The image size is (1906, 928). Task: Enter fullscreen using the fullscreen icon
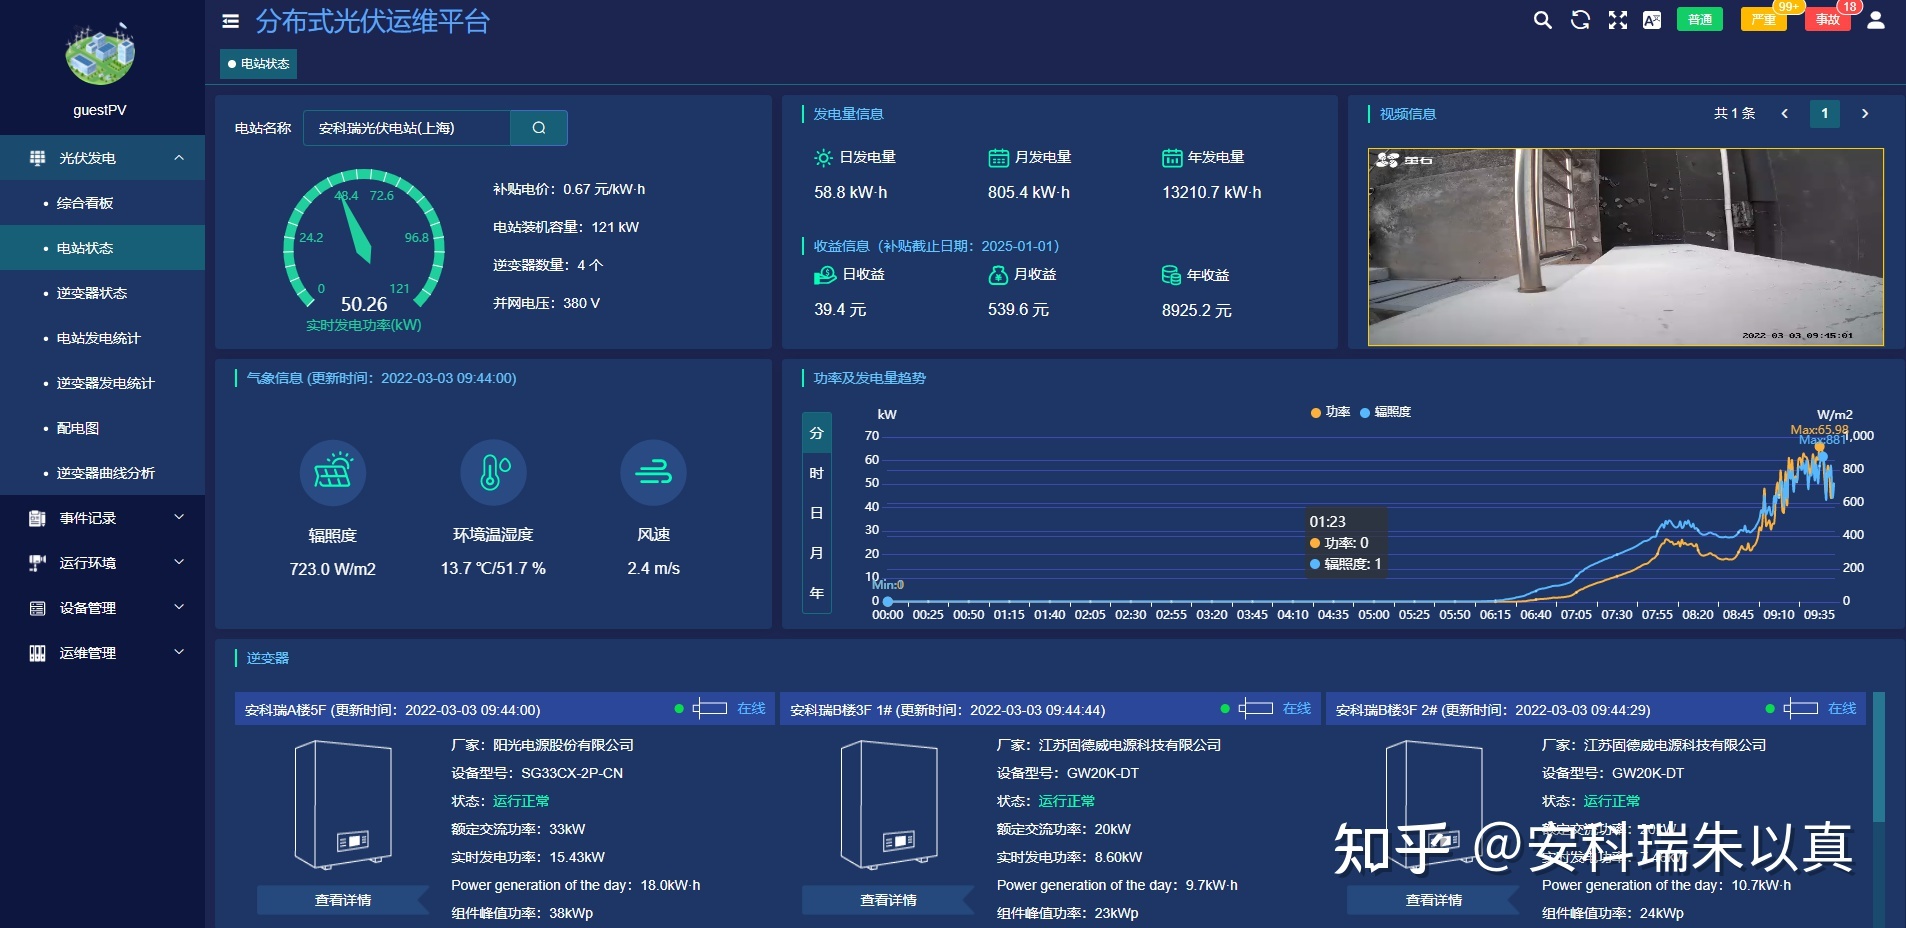point(1618,19)
